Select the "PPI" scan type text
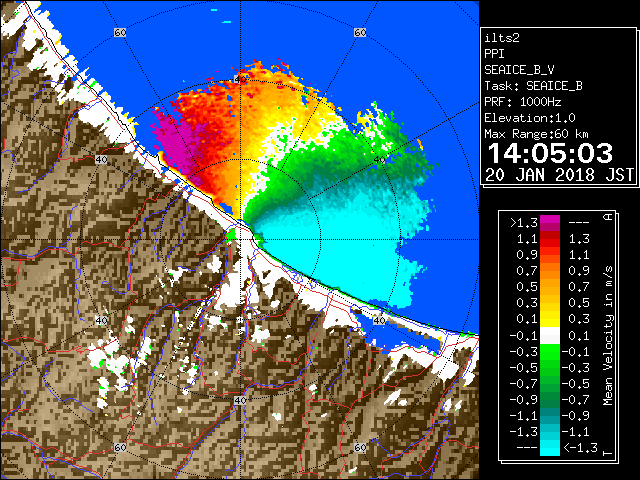This screenshot has height=480, width=640. tap(494, 54)
